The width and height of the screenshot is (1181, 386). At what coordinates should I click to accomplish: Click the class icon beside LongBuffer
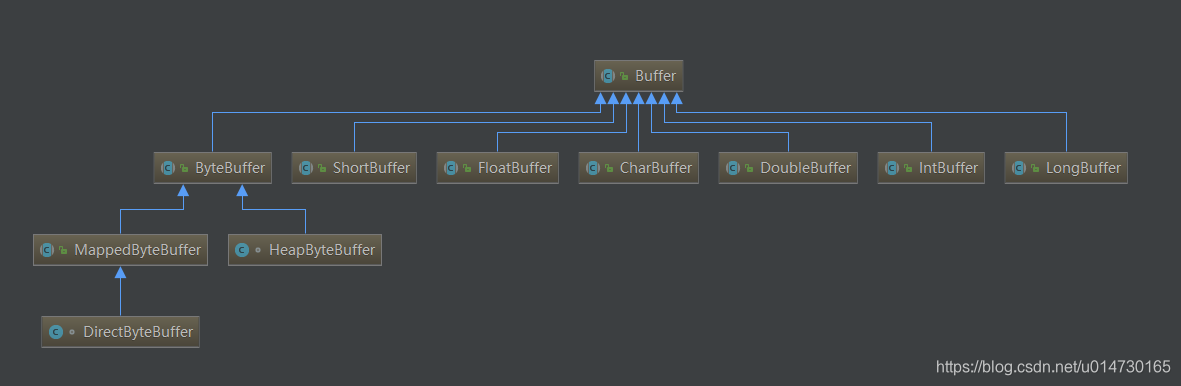1019,168
